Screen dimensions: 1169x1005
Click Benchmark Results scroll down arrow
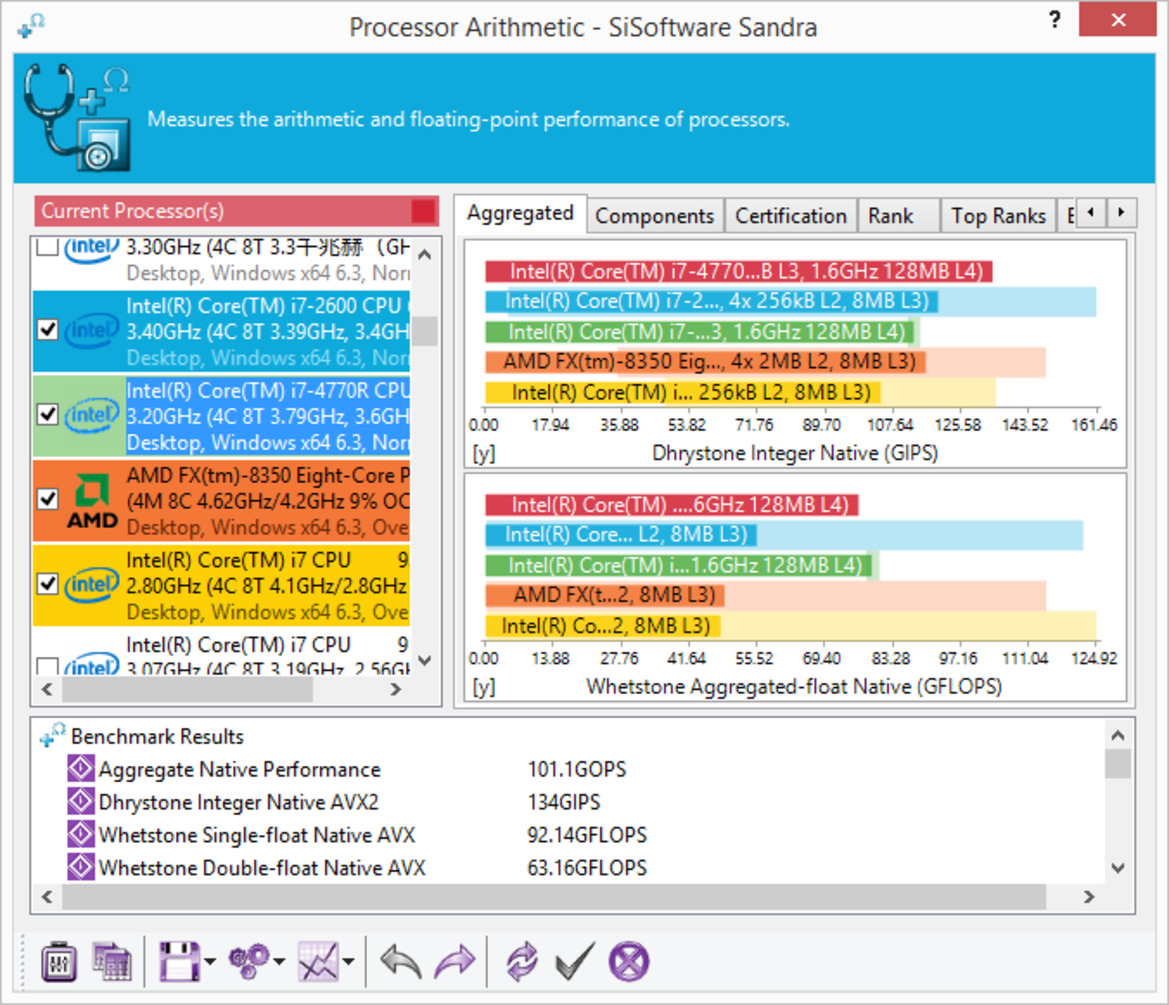(1118, 868)
